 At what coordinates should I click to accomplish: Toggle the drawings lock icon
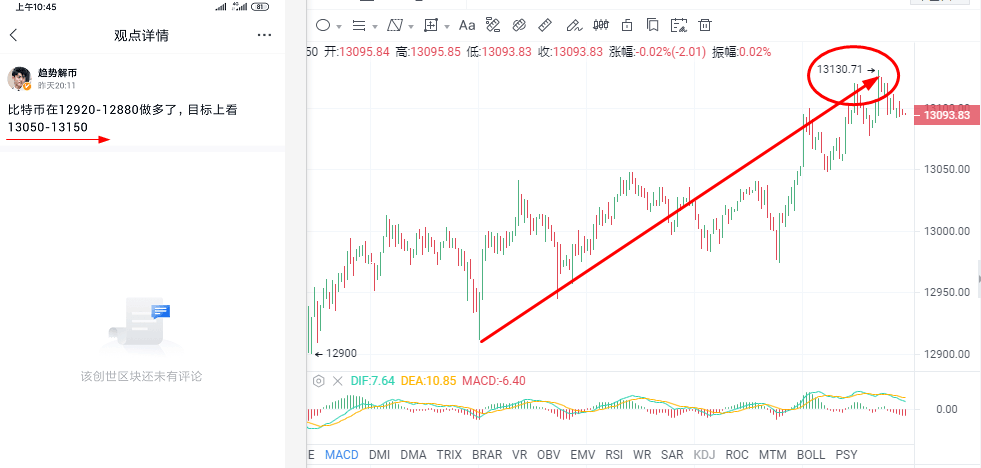pos(626,26)
